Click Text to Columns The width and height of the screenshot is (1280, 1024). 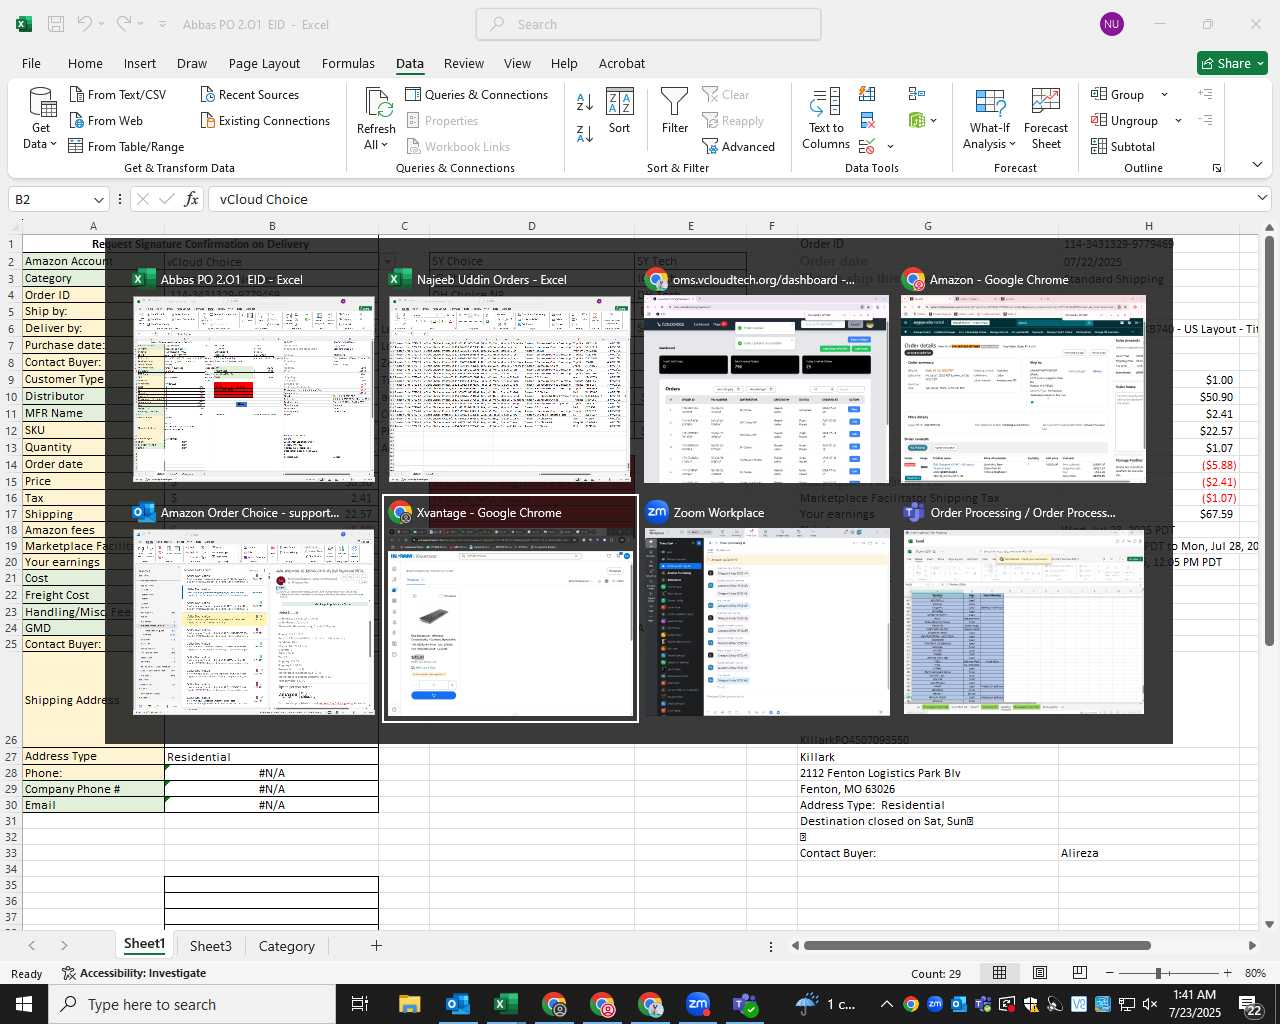point(826,119)
